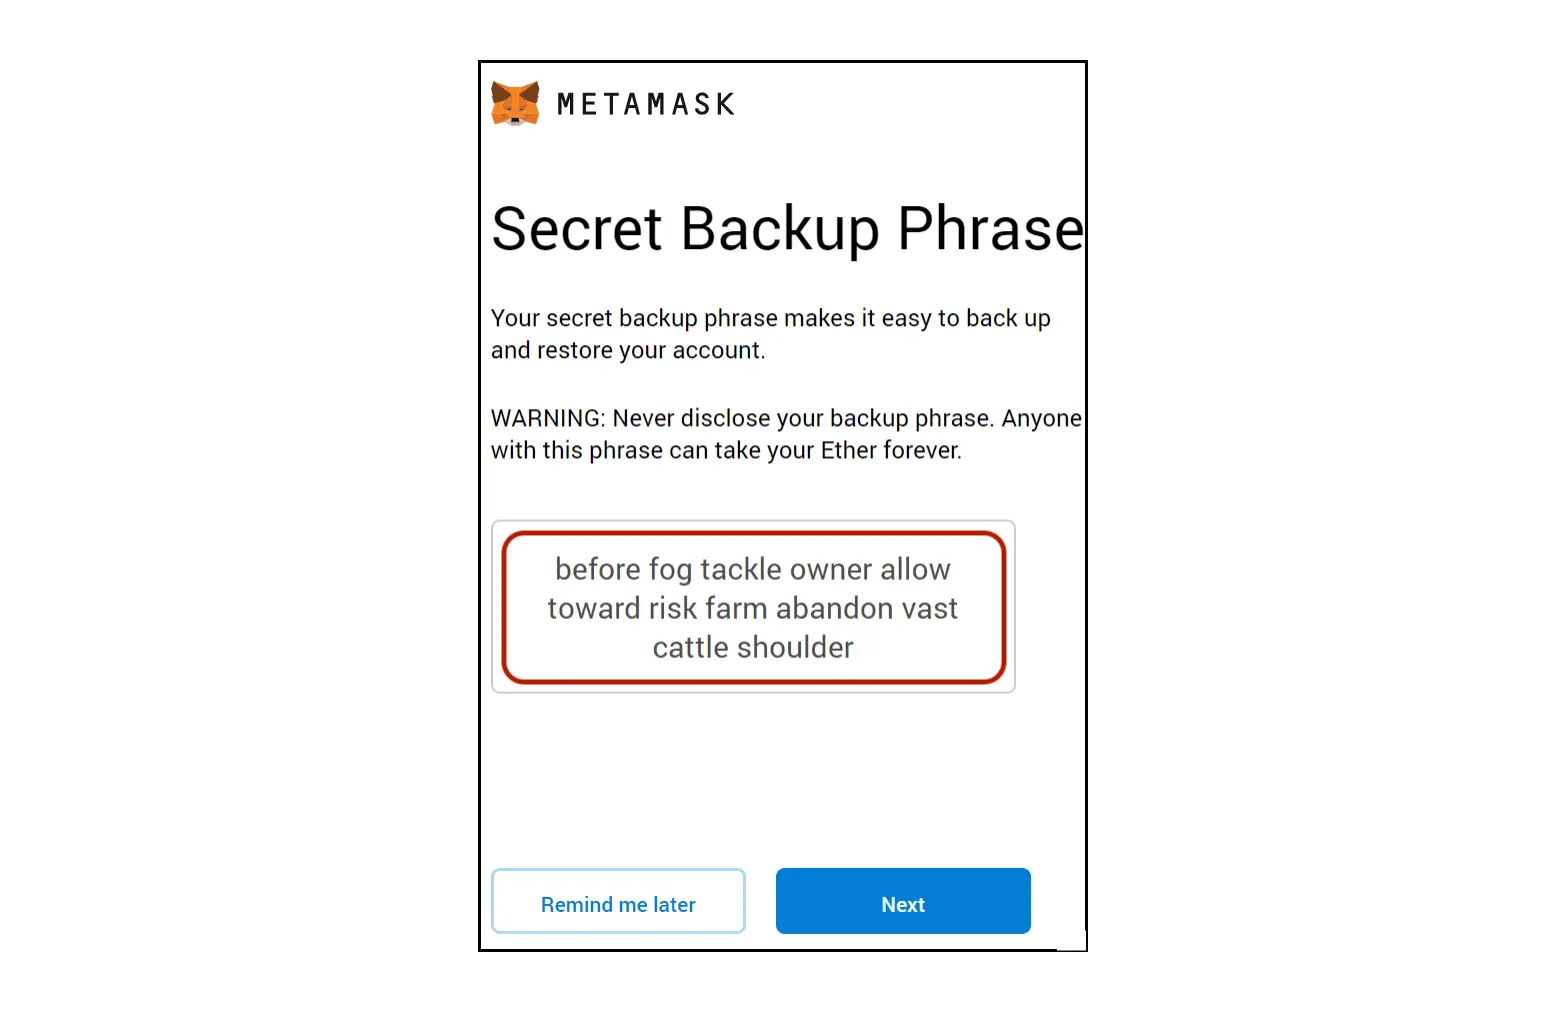Image resolution: width=1565 pixels, height=1011 pixels.
Task: Click the word "vast" in seed phrase
Action: pyautogui.click(x=929, y=608)
